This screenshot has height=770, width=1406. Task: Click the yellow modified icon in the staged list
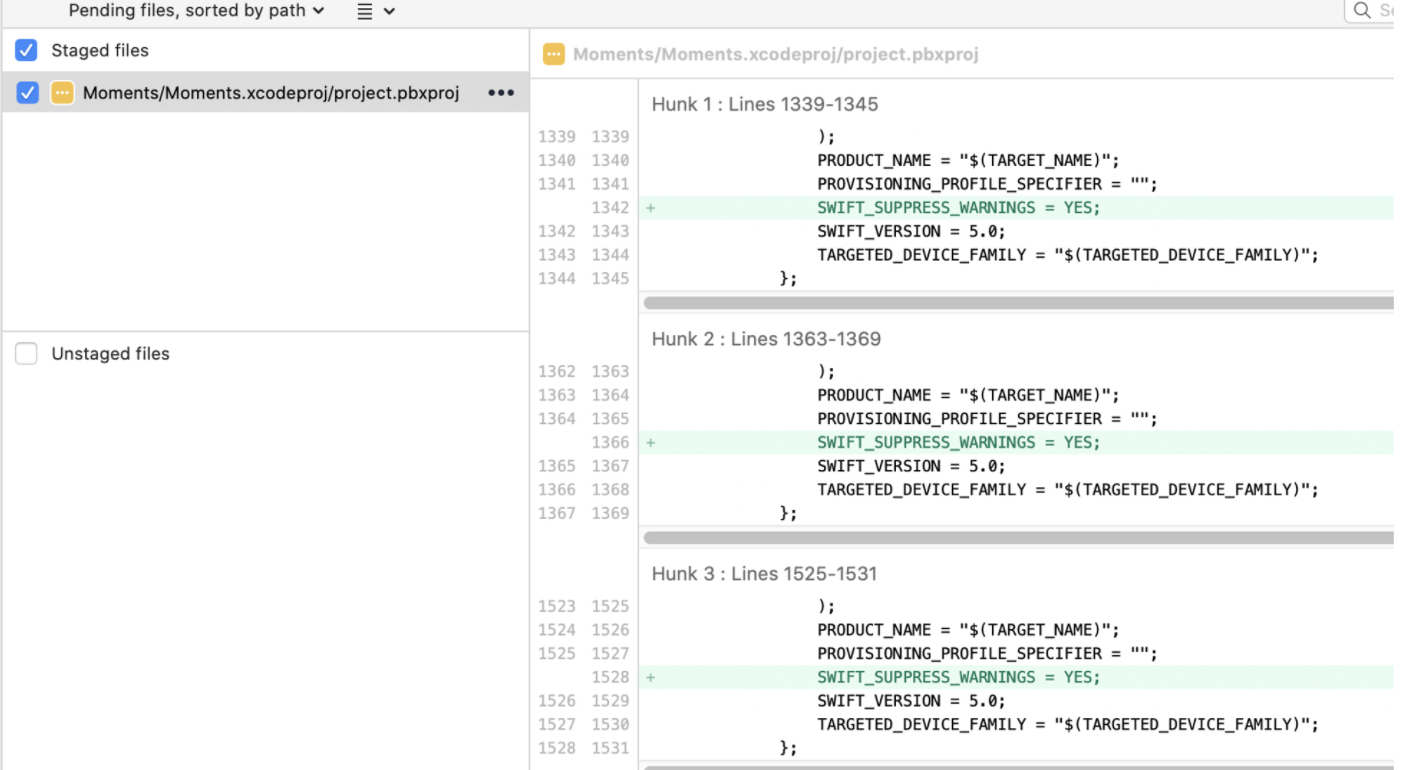point(62,93)
